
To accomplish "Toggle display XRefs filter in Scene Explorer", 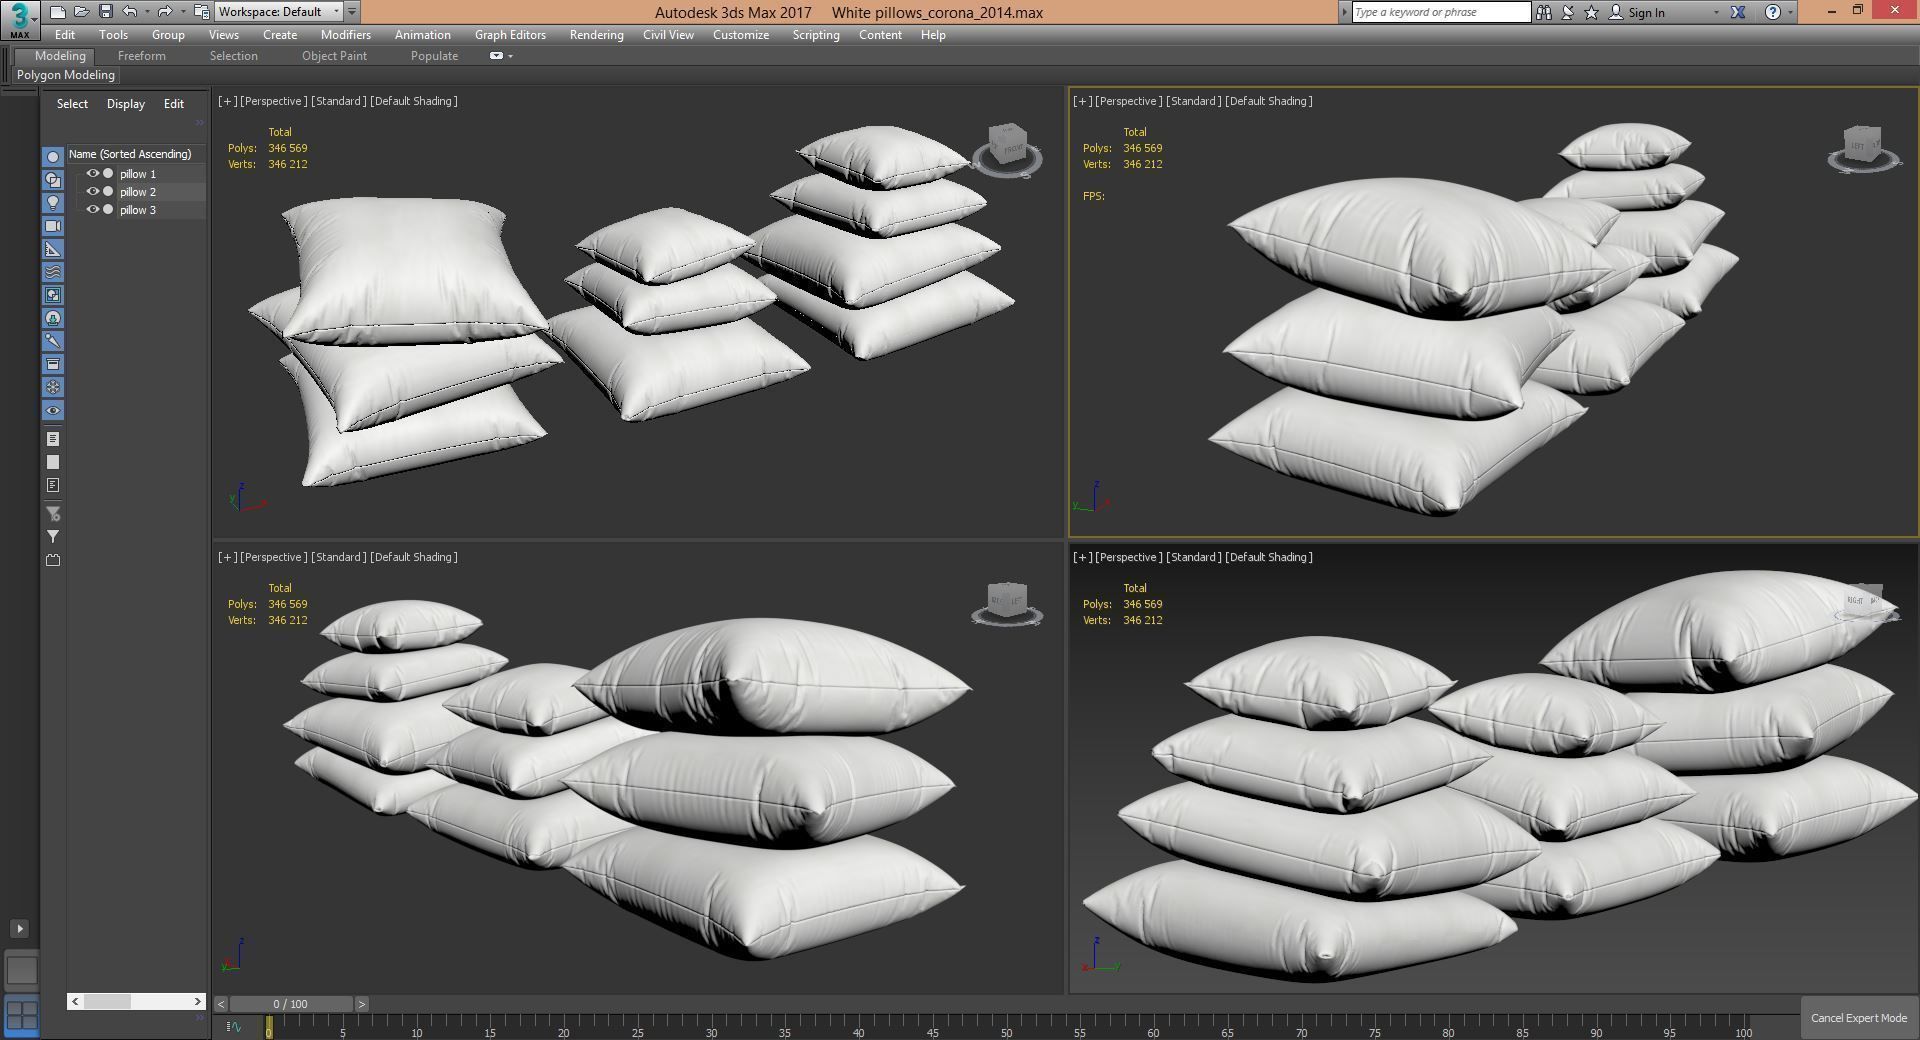I will 53,318.
